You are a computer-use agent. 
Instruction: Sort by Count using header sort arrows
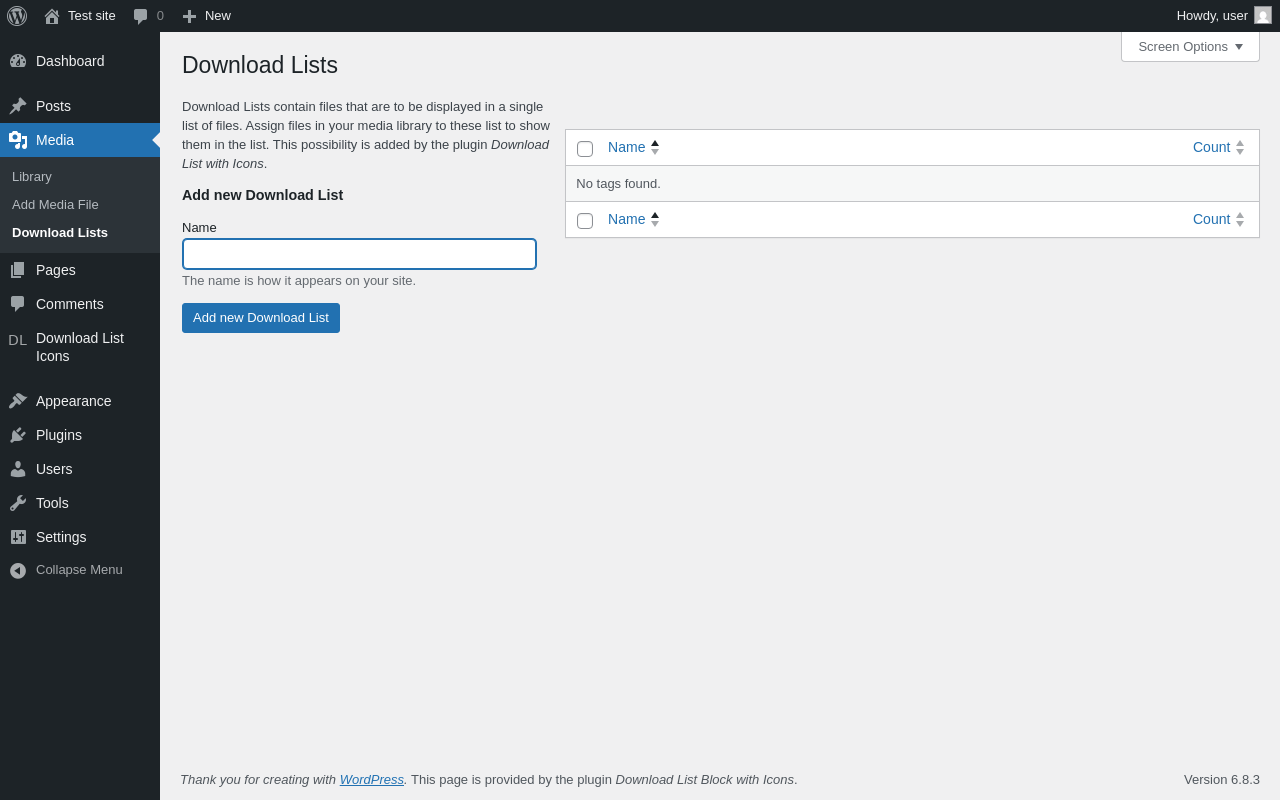pyautogui.click(x=1239, y=147)
